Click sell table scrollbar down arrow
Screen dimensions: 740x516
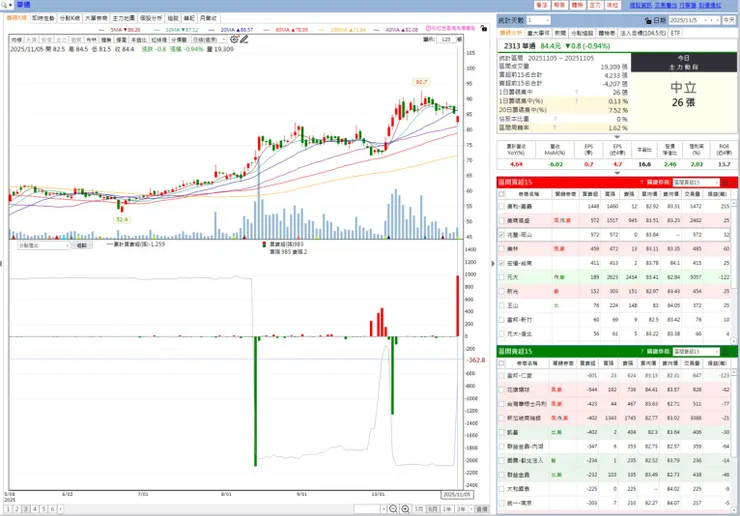coord(733,510)
